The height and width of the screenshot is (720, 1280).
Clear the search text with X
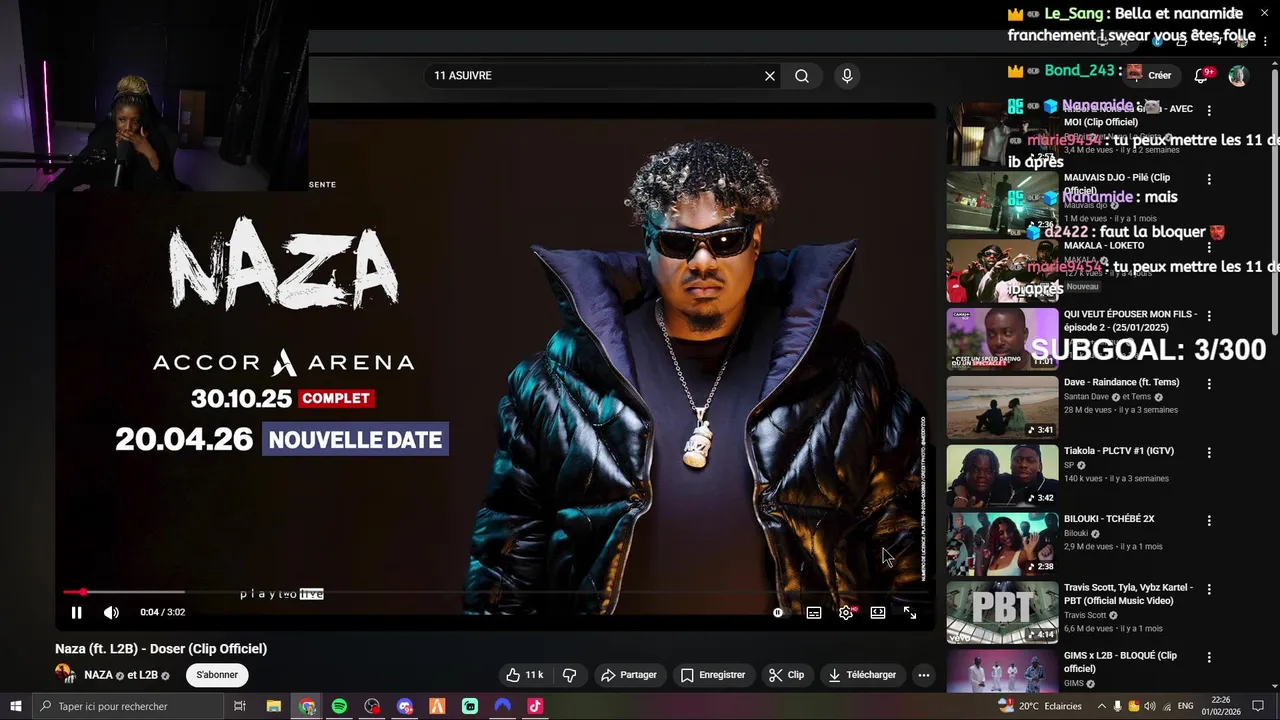[770, 76]
